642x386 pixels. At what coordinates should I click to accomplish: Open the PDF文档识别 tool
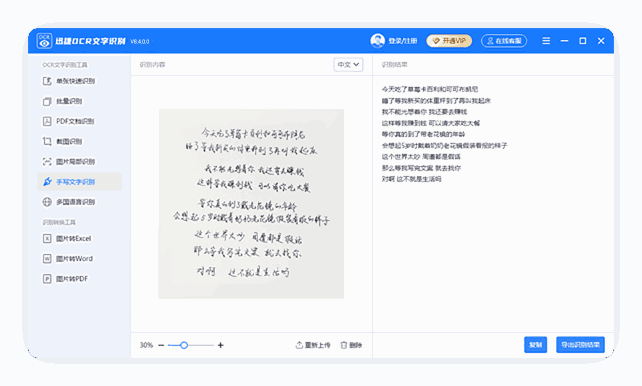(68, 121)
